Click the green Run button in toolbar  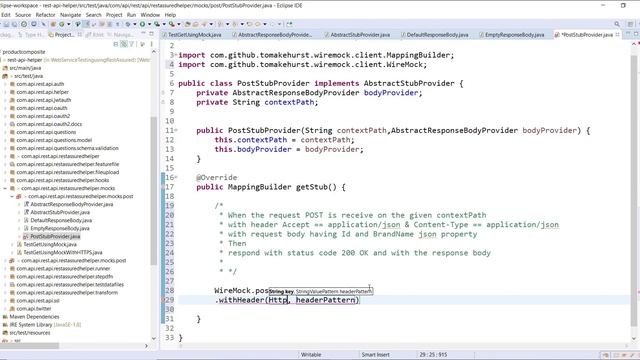[142, 24]
